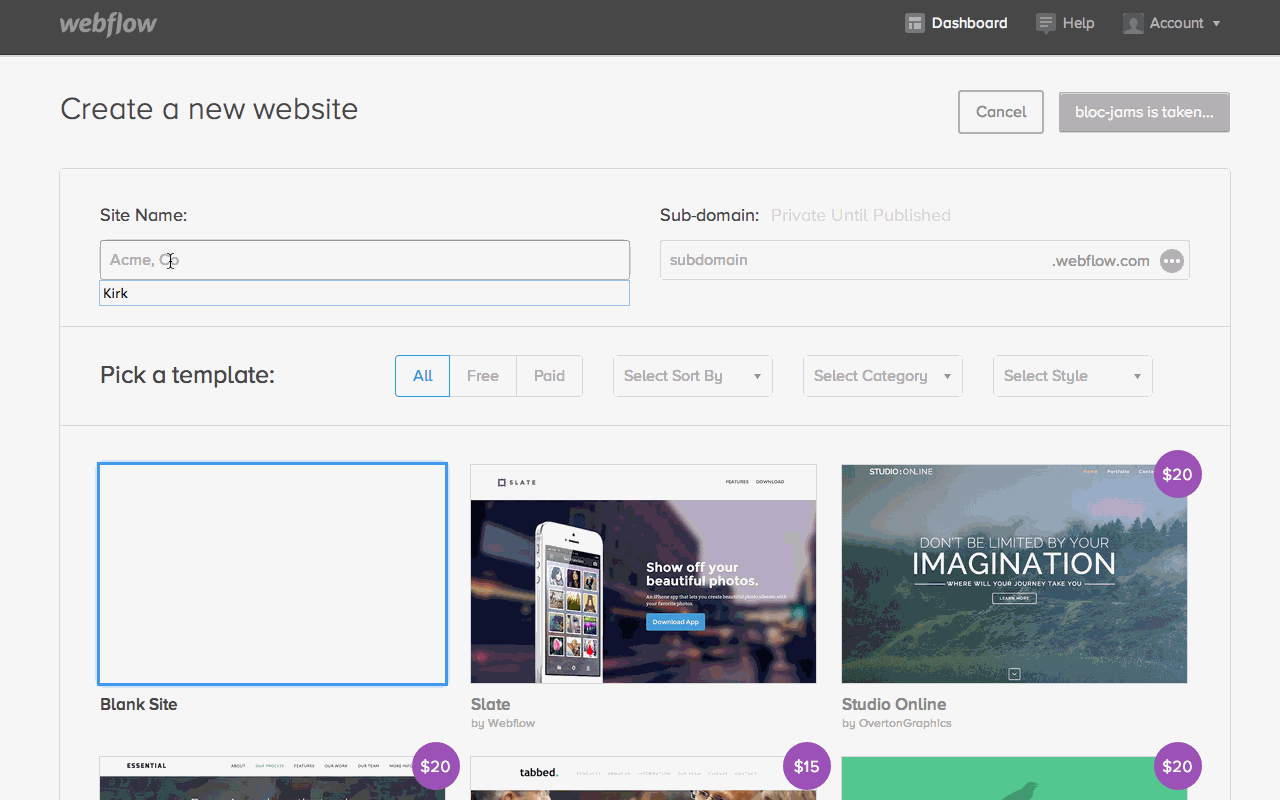Click the 'bloc-jams is taken...' button
This screenshot has height=800, width=1280.
(x=1144, y=112)
